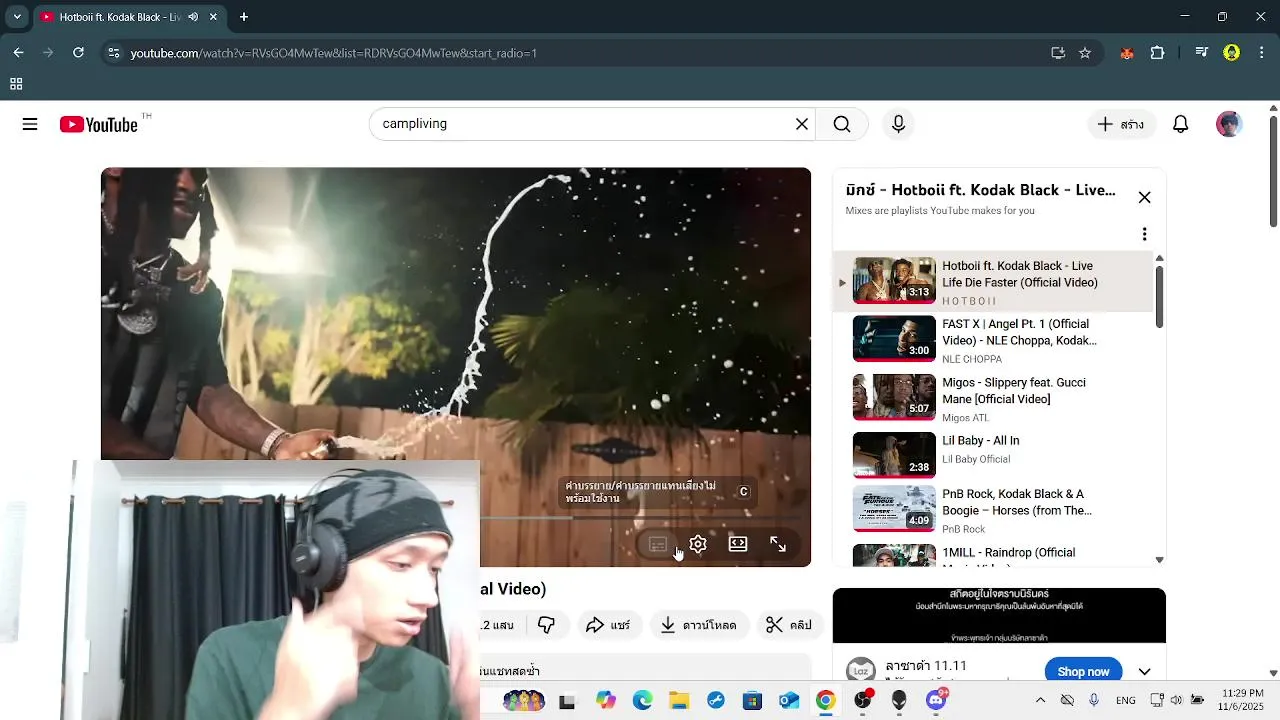This screenshot has width=1280, height=720.
Task: Launch Discord from the taskbar
Action: 937,700
